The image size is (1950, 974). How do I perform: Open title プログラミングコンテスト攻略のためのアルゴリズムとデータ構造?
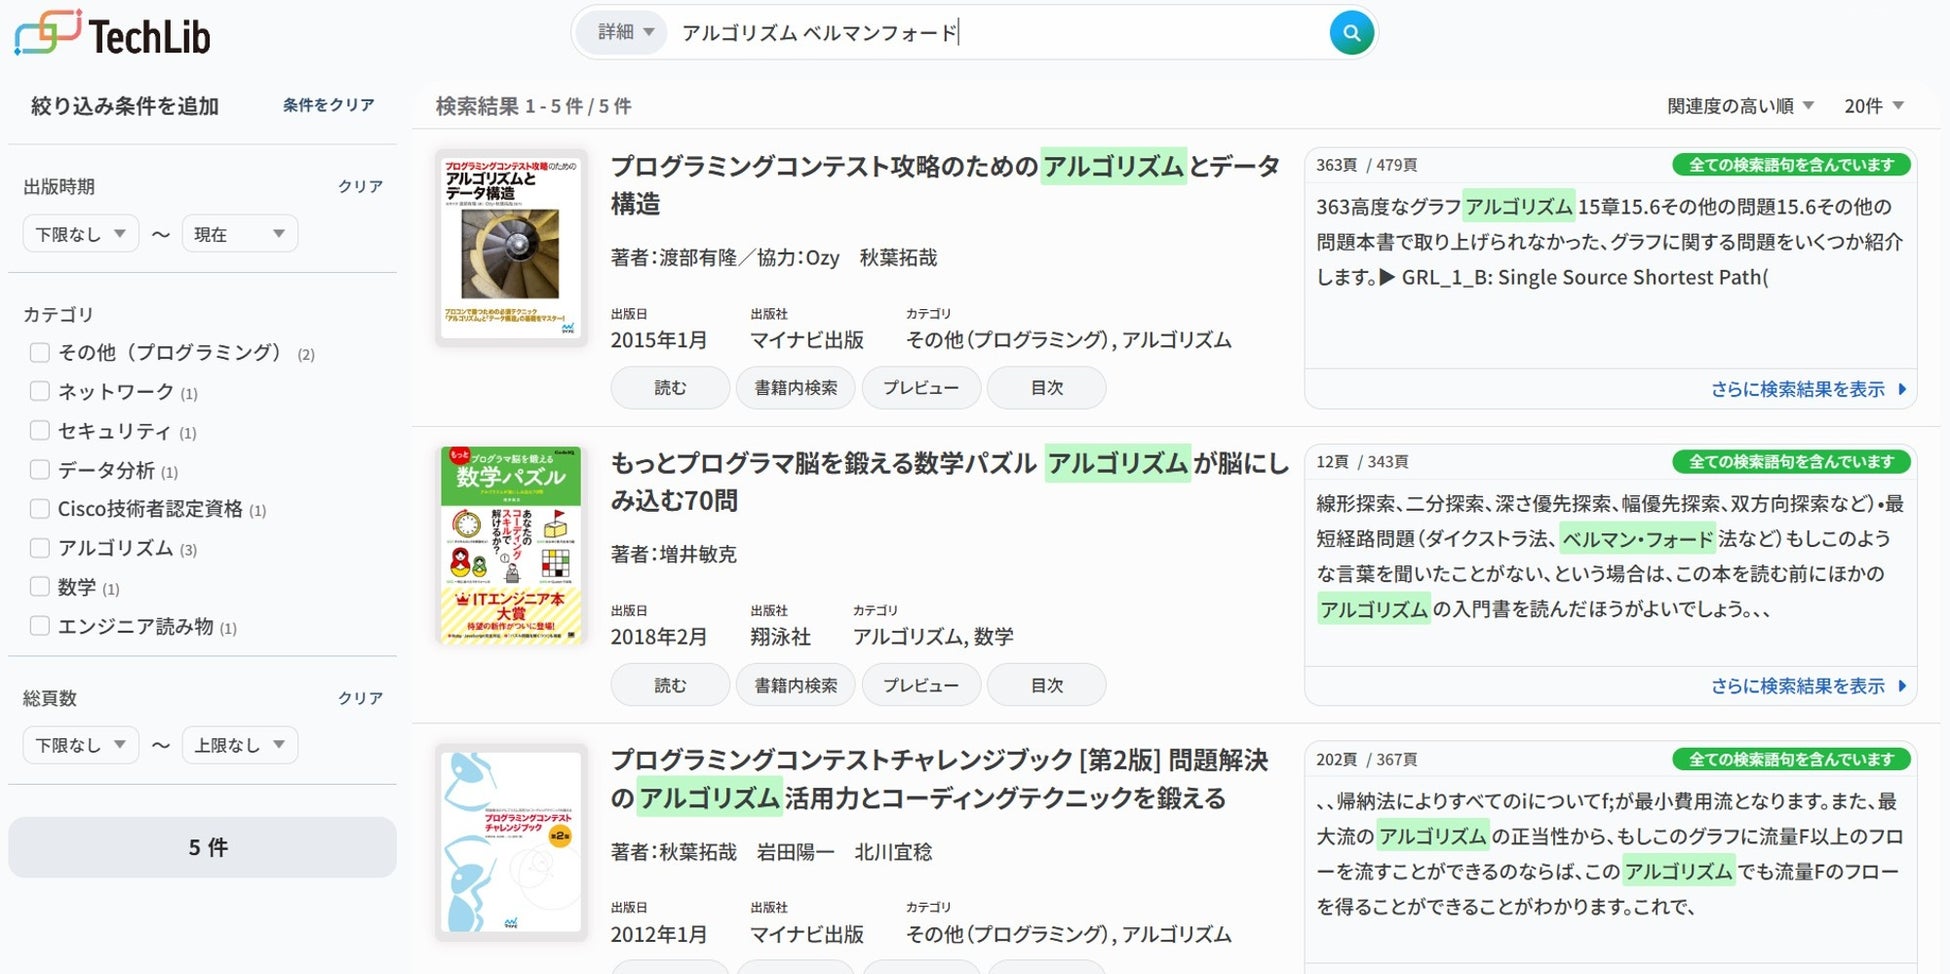tap(945, 184)
